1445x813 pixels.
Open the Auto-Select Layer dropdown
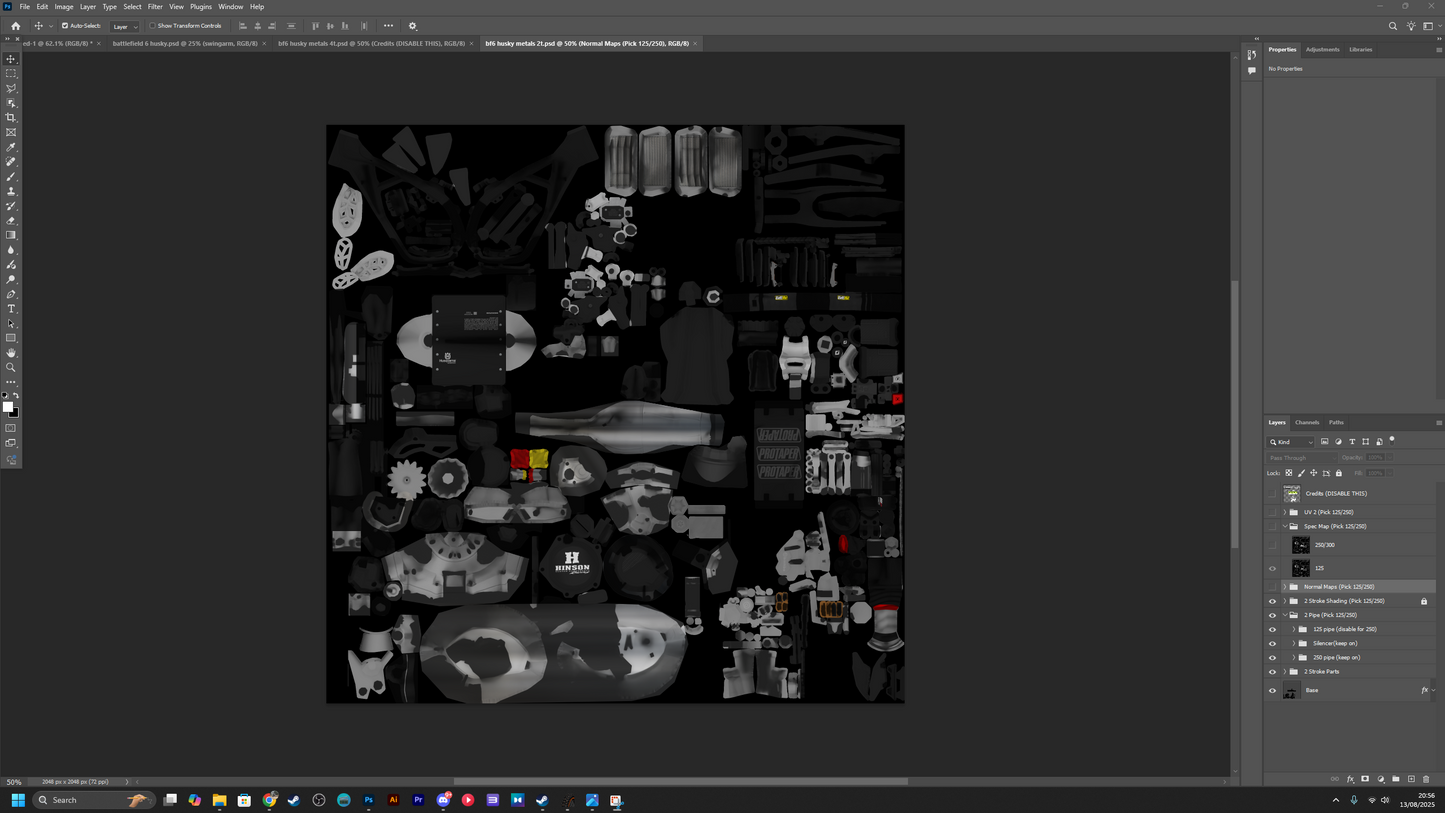125,26
